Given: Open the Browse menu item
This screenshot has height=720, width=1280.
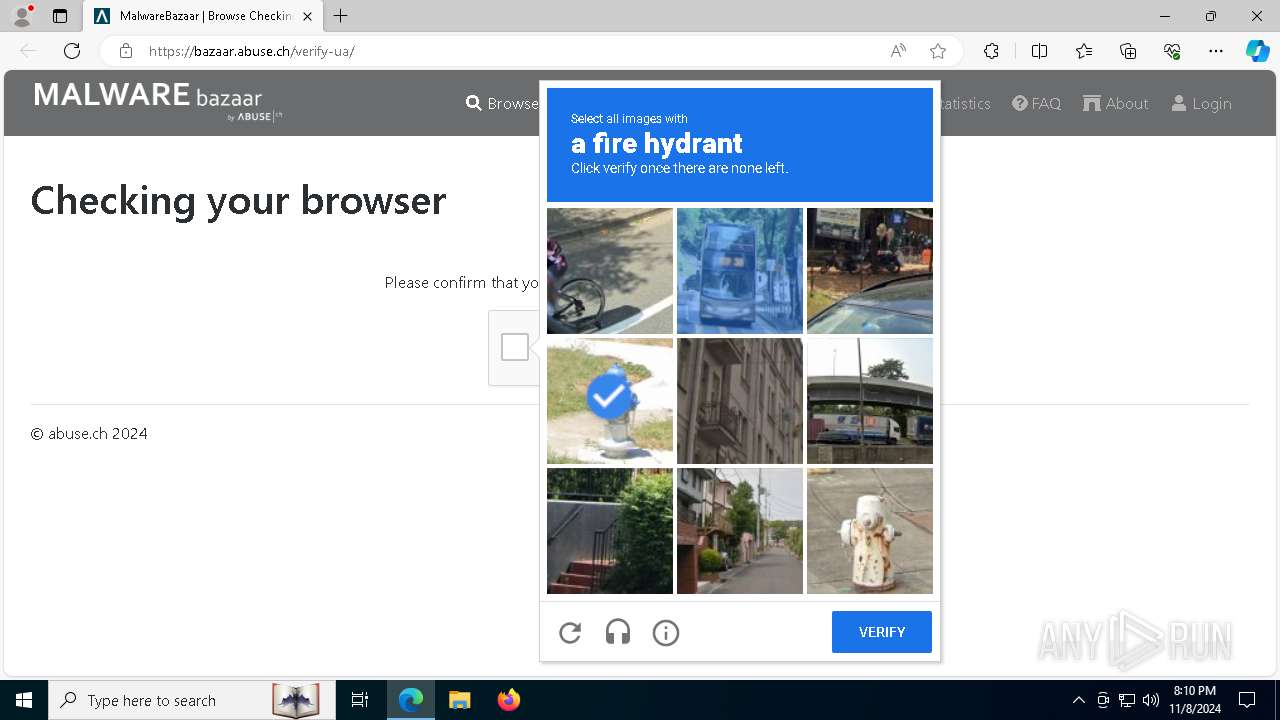Looking at the screenshot, I should pos(502,103).
